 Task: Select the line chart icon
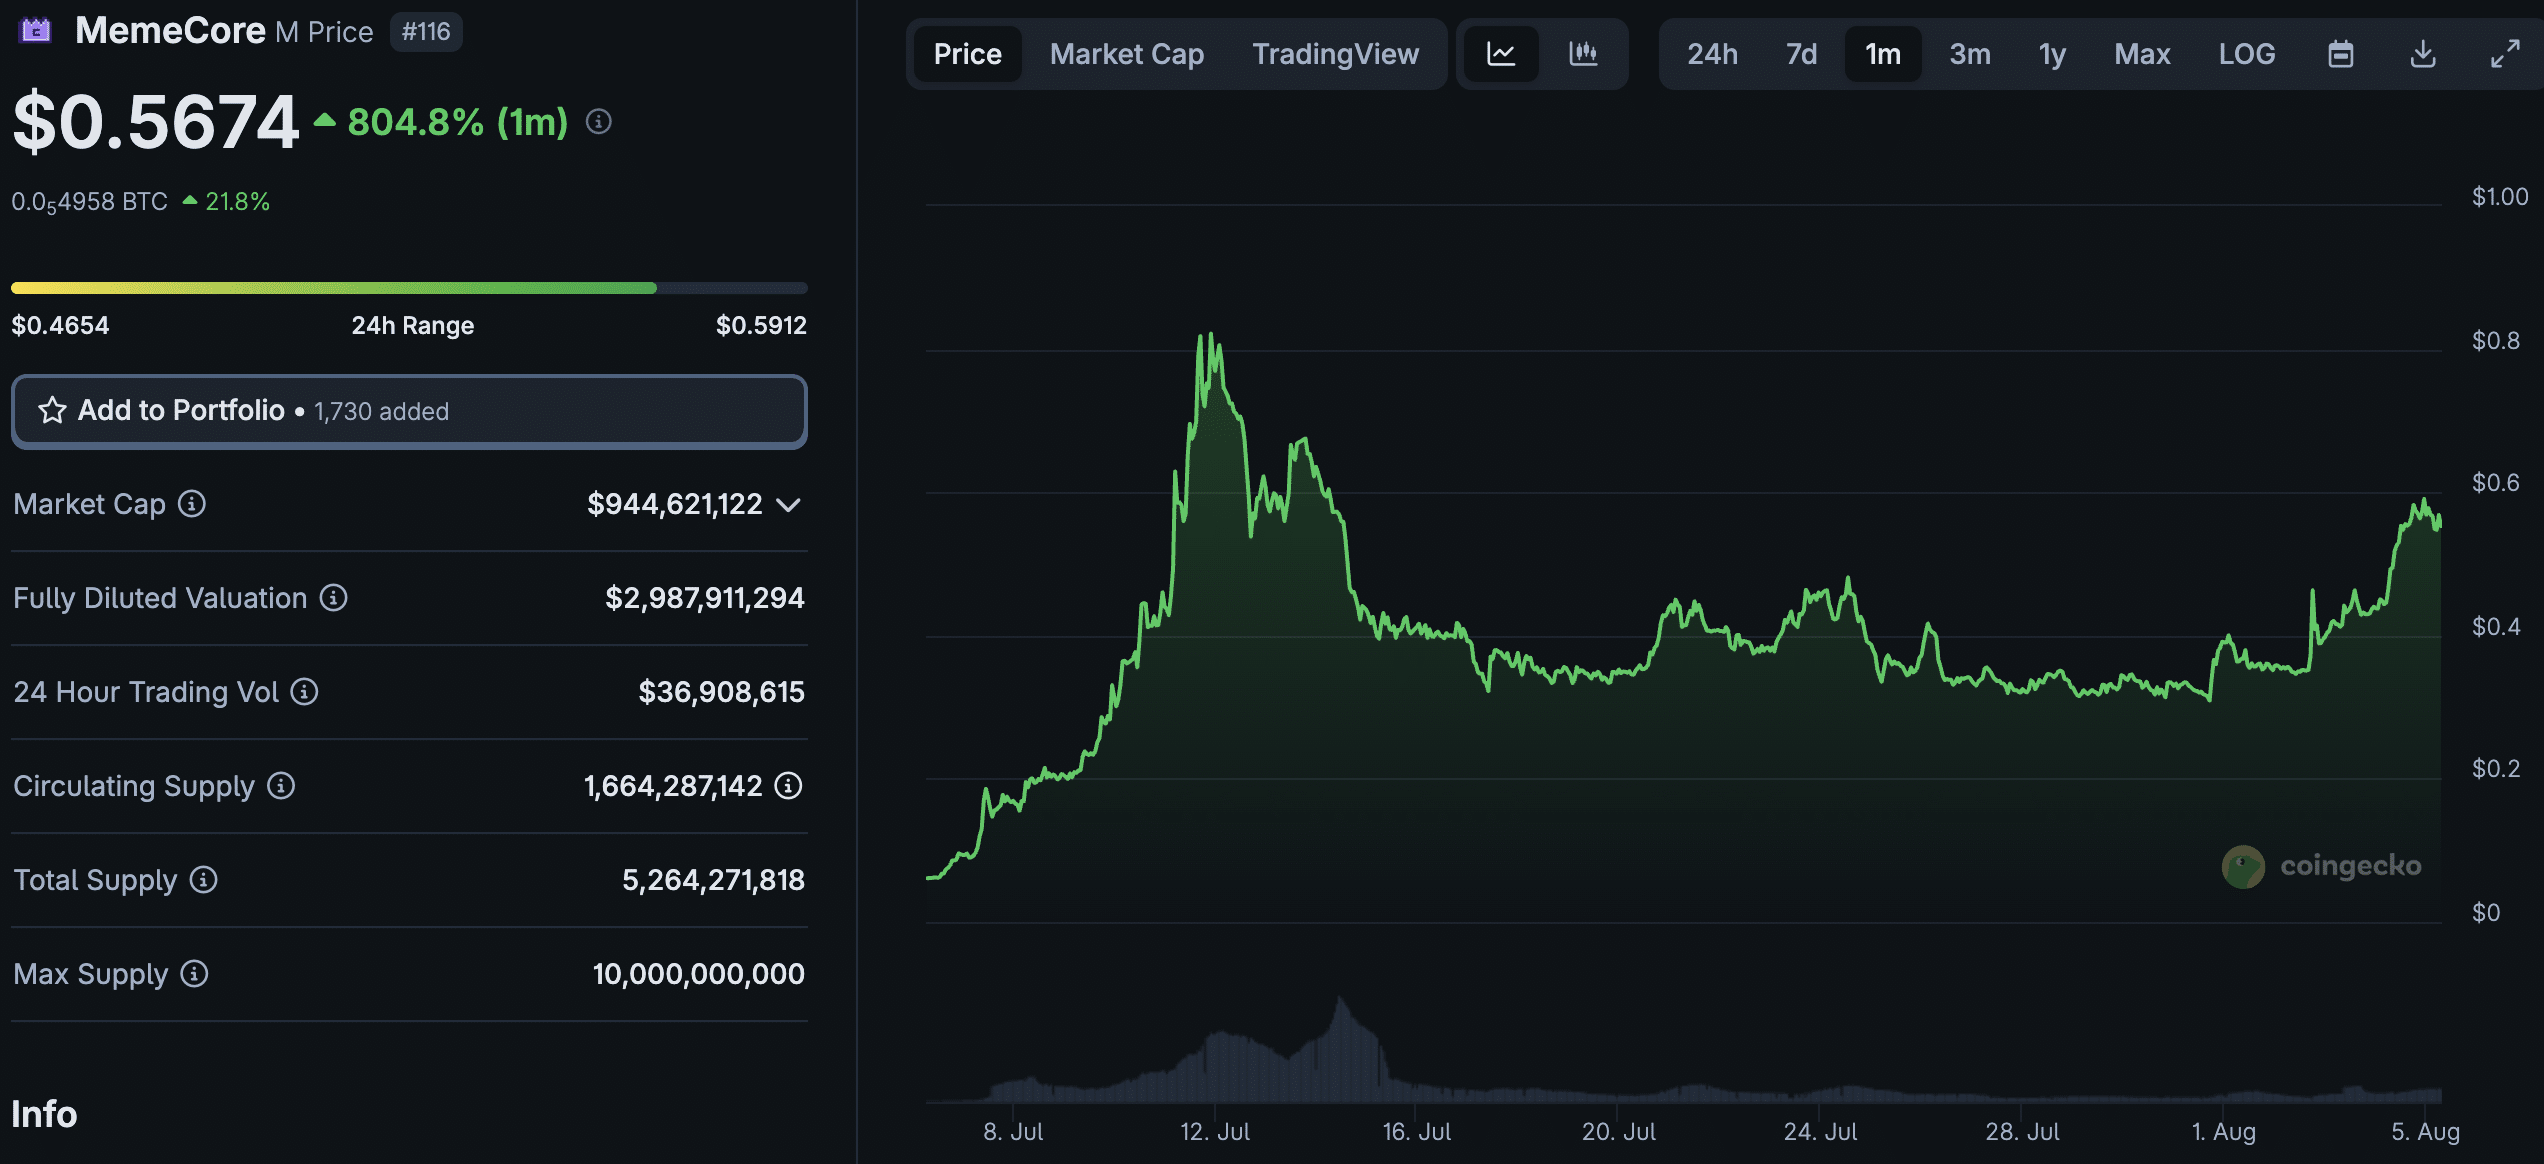(1503, 54)
